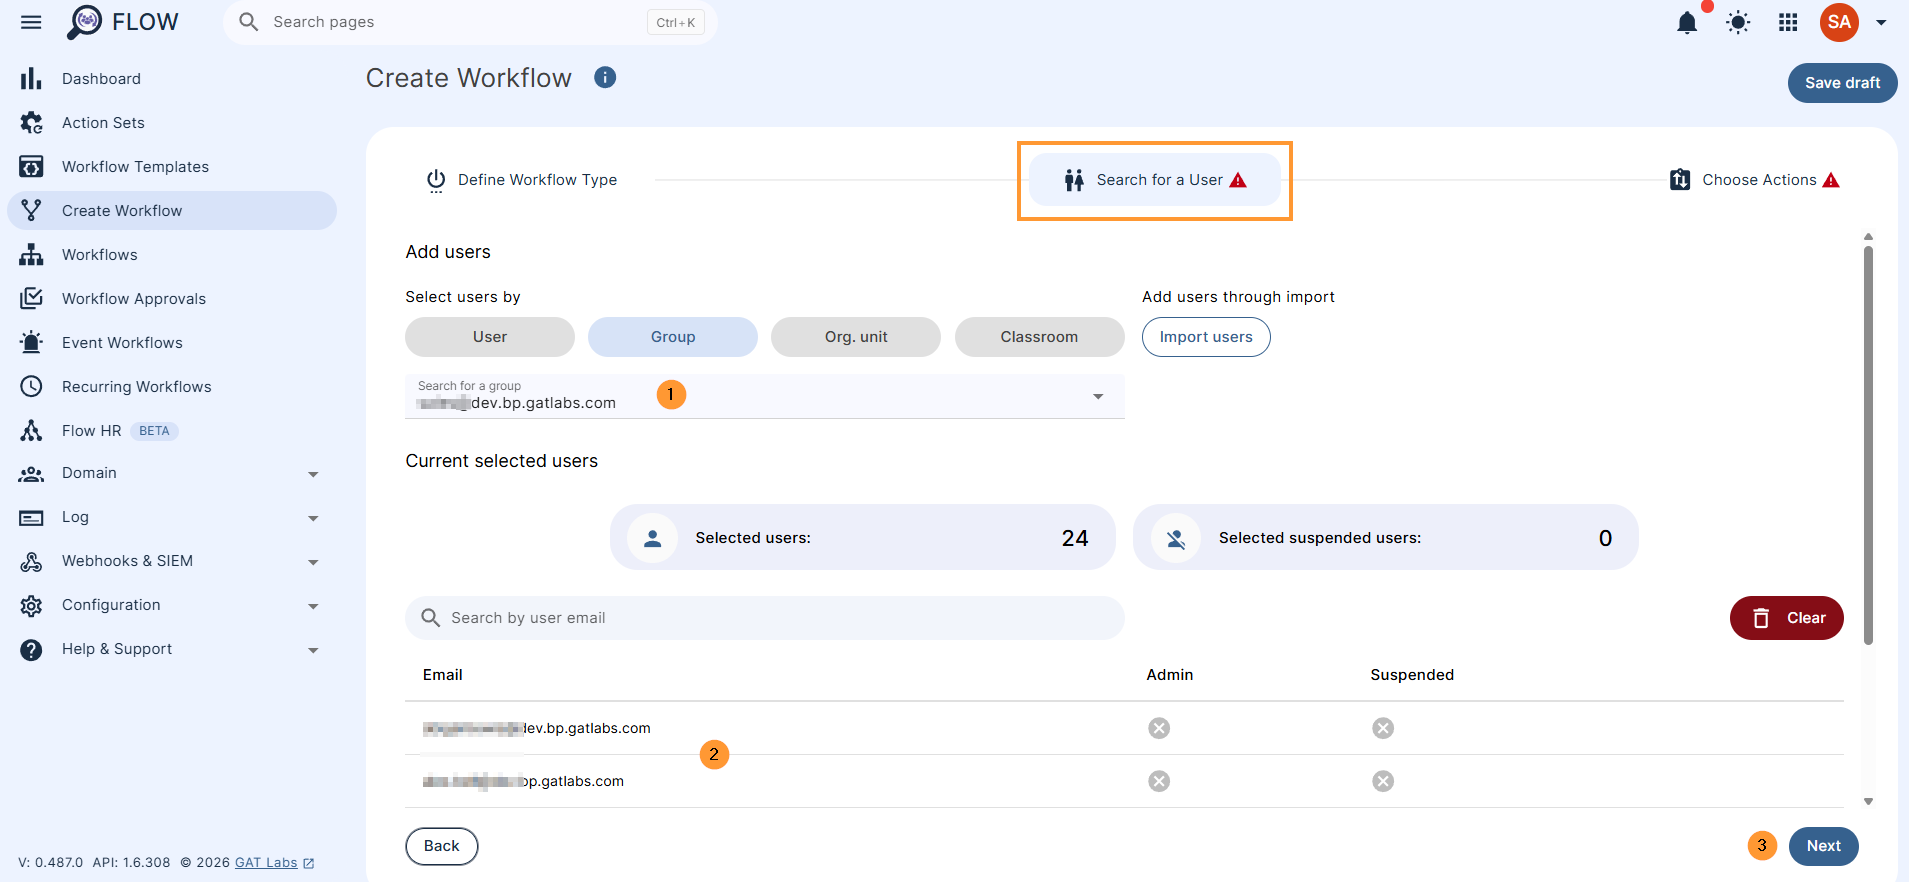
Task: Open the hamburger navigation menu
Action: point(31,22)
